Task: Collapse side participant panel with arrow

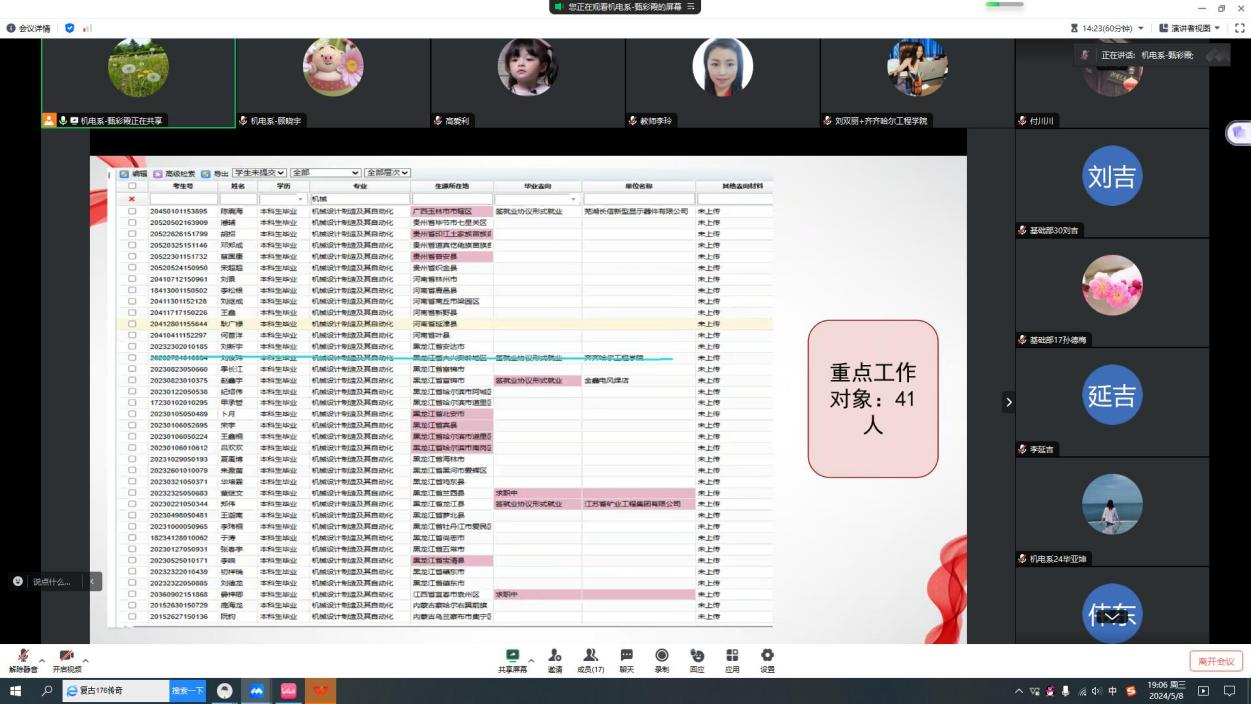Action: [x=1008, y=402]
